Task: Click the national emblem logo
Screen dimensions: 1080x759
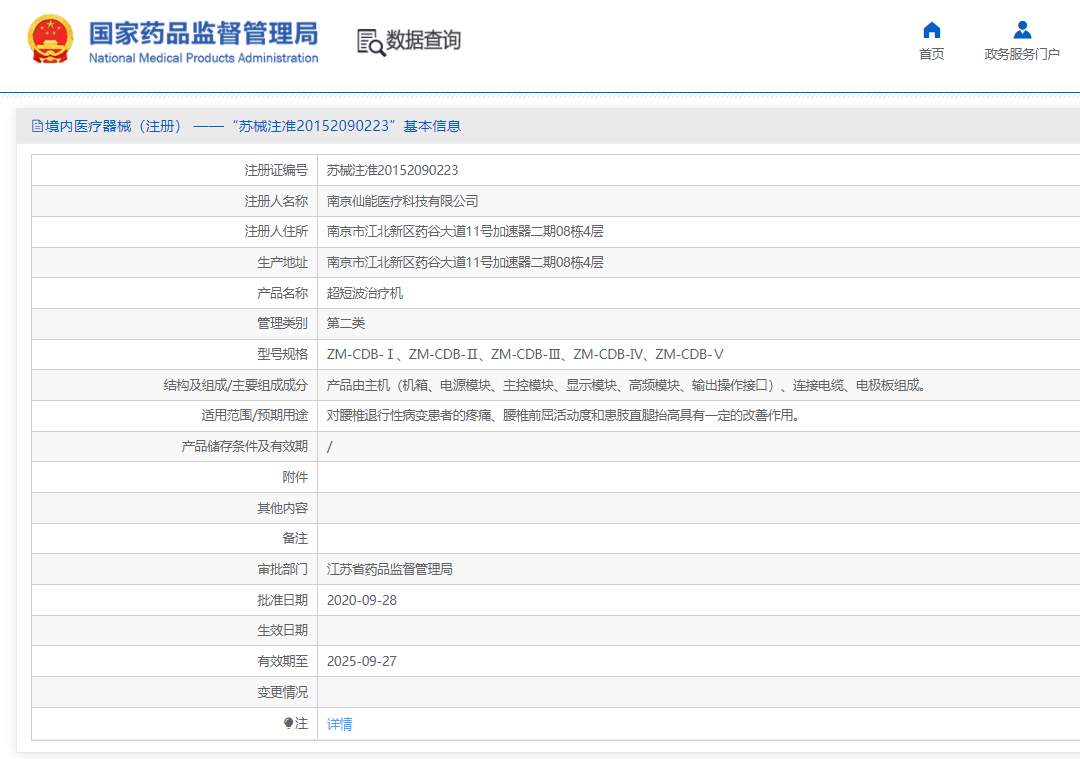Action: point(50,39)
